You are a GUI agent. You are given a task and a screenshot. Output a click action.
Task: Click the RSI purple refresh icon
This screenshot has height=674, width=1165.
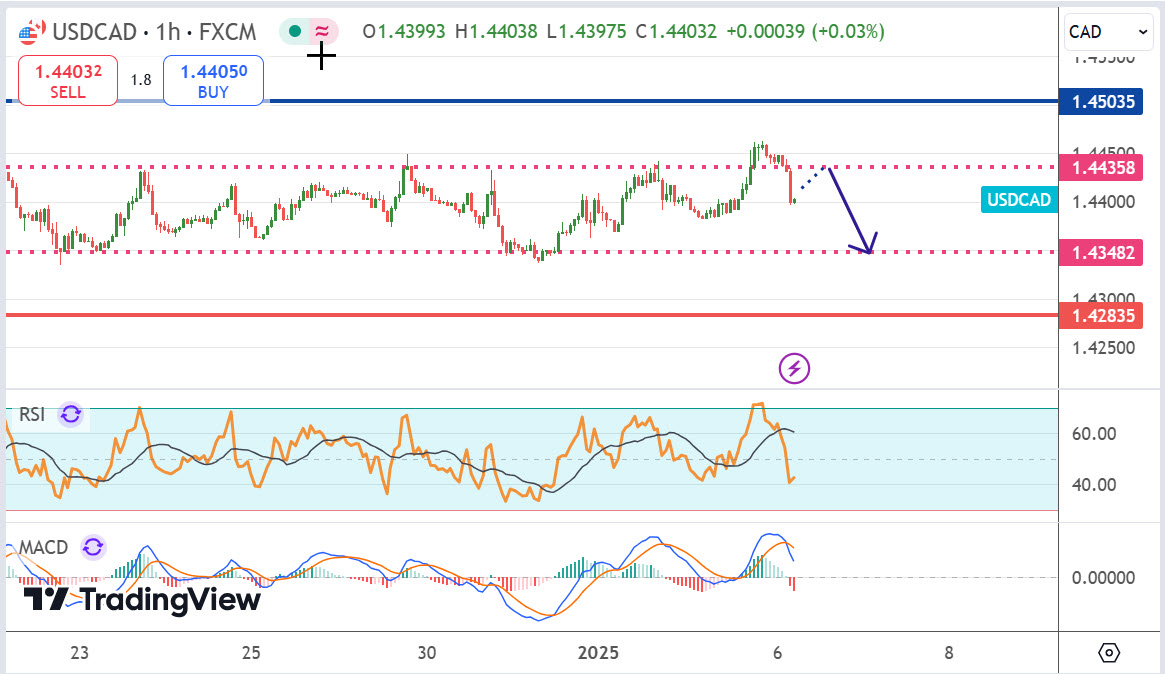tap(70, 414)
